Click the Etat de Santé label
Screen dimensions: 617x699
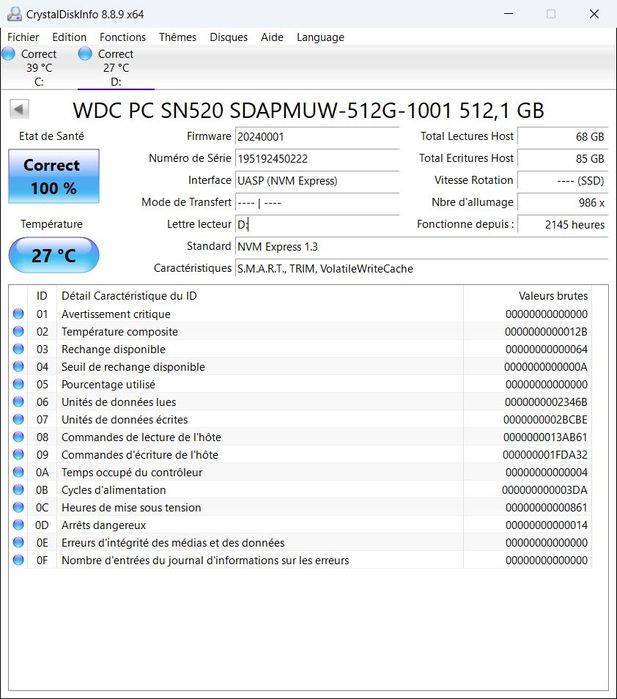51,136
